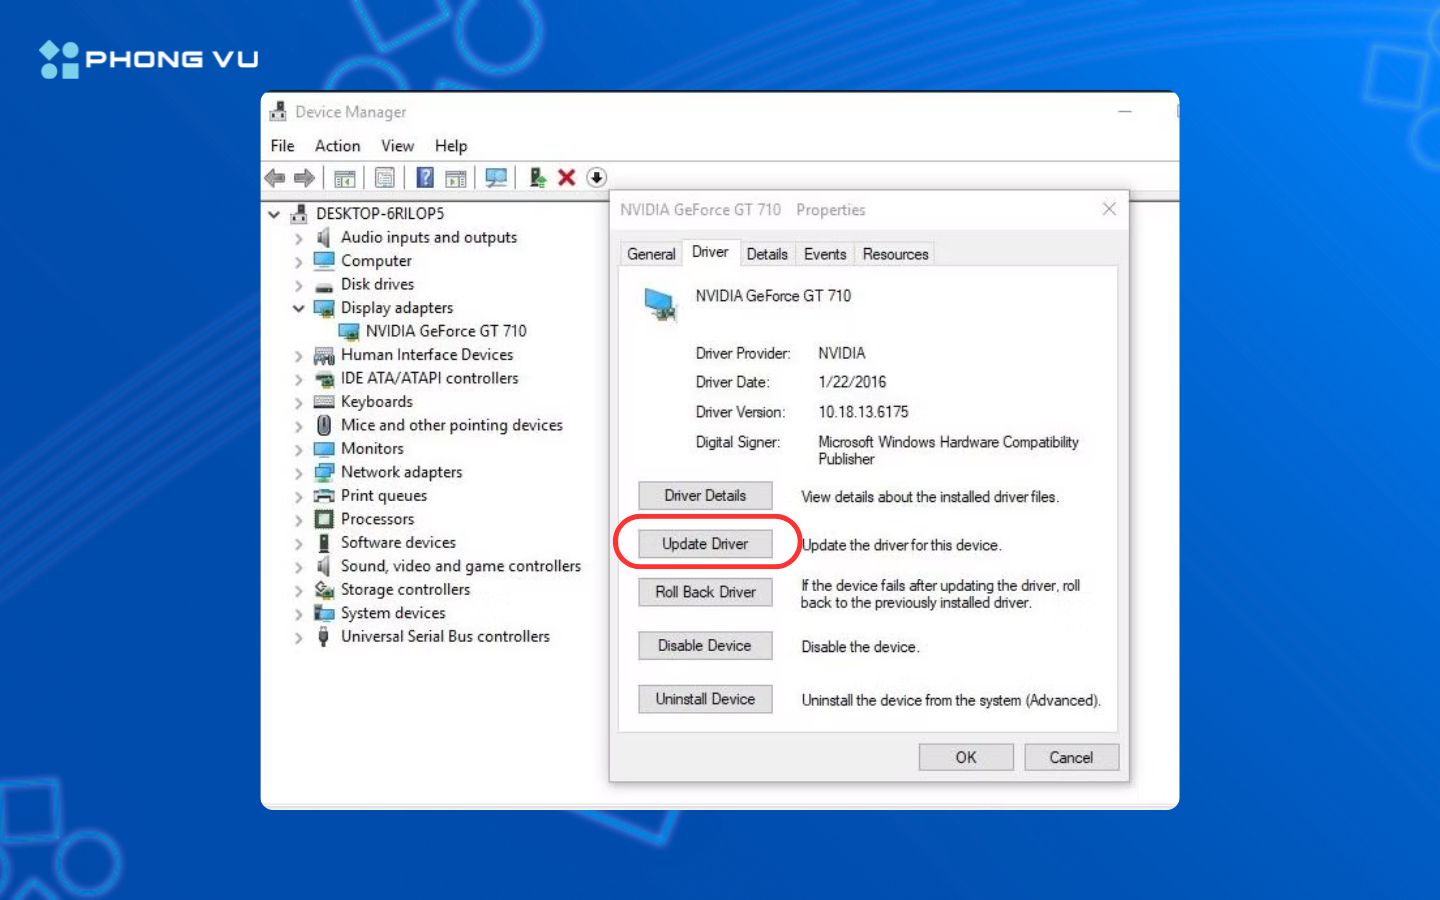The width and height of the screenshot is (1440, 900).
Task: Click the red X Uninstall device icon
Action: (x=566, y=178)
